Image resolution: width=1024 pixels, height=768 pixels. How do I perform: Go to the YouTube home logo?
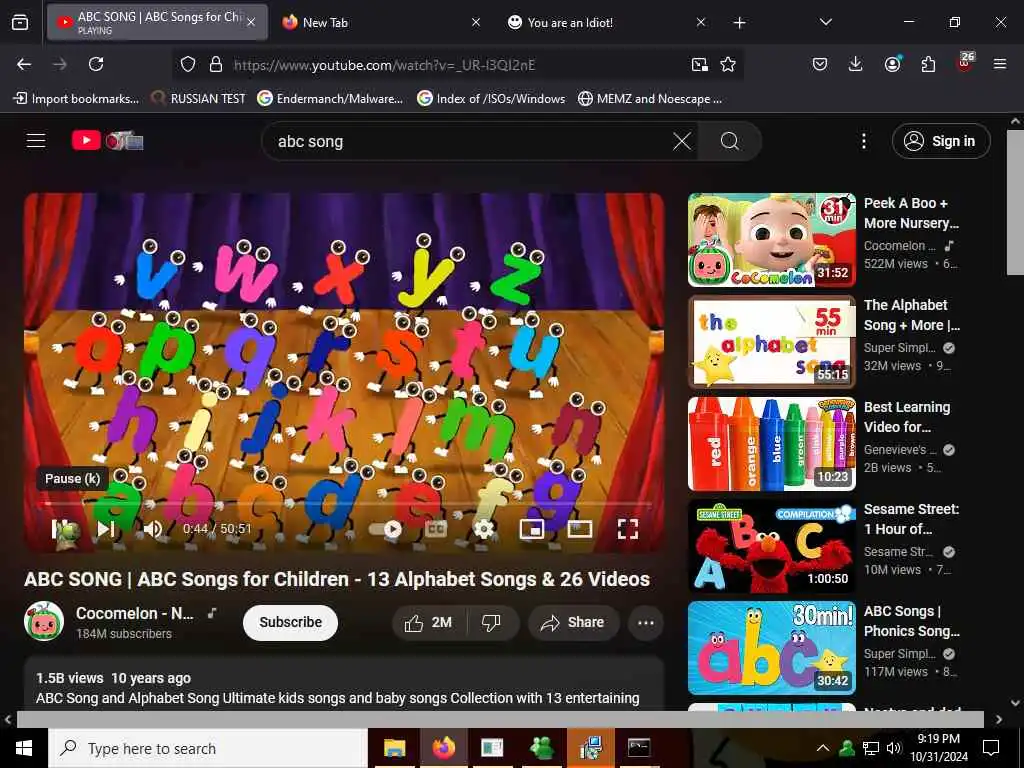point(108,140)
